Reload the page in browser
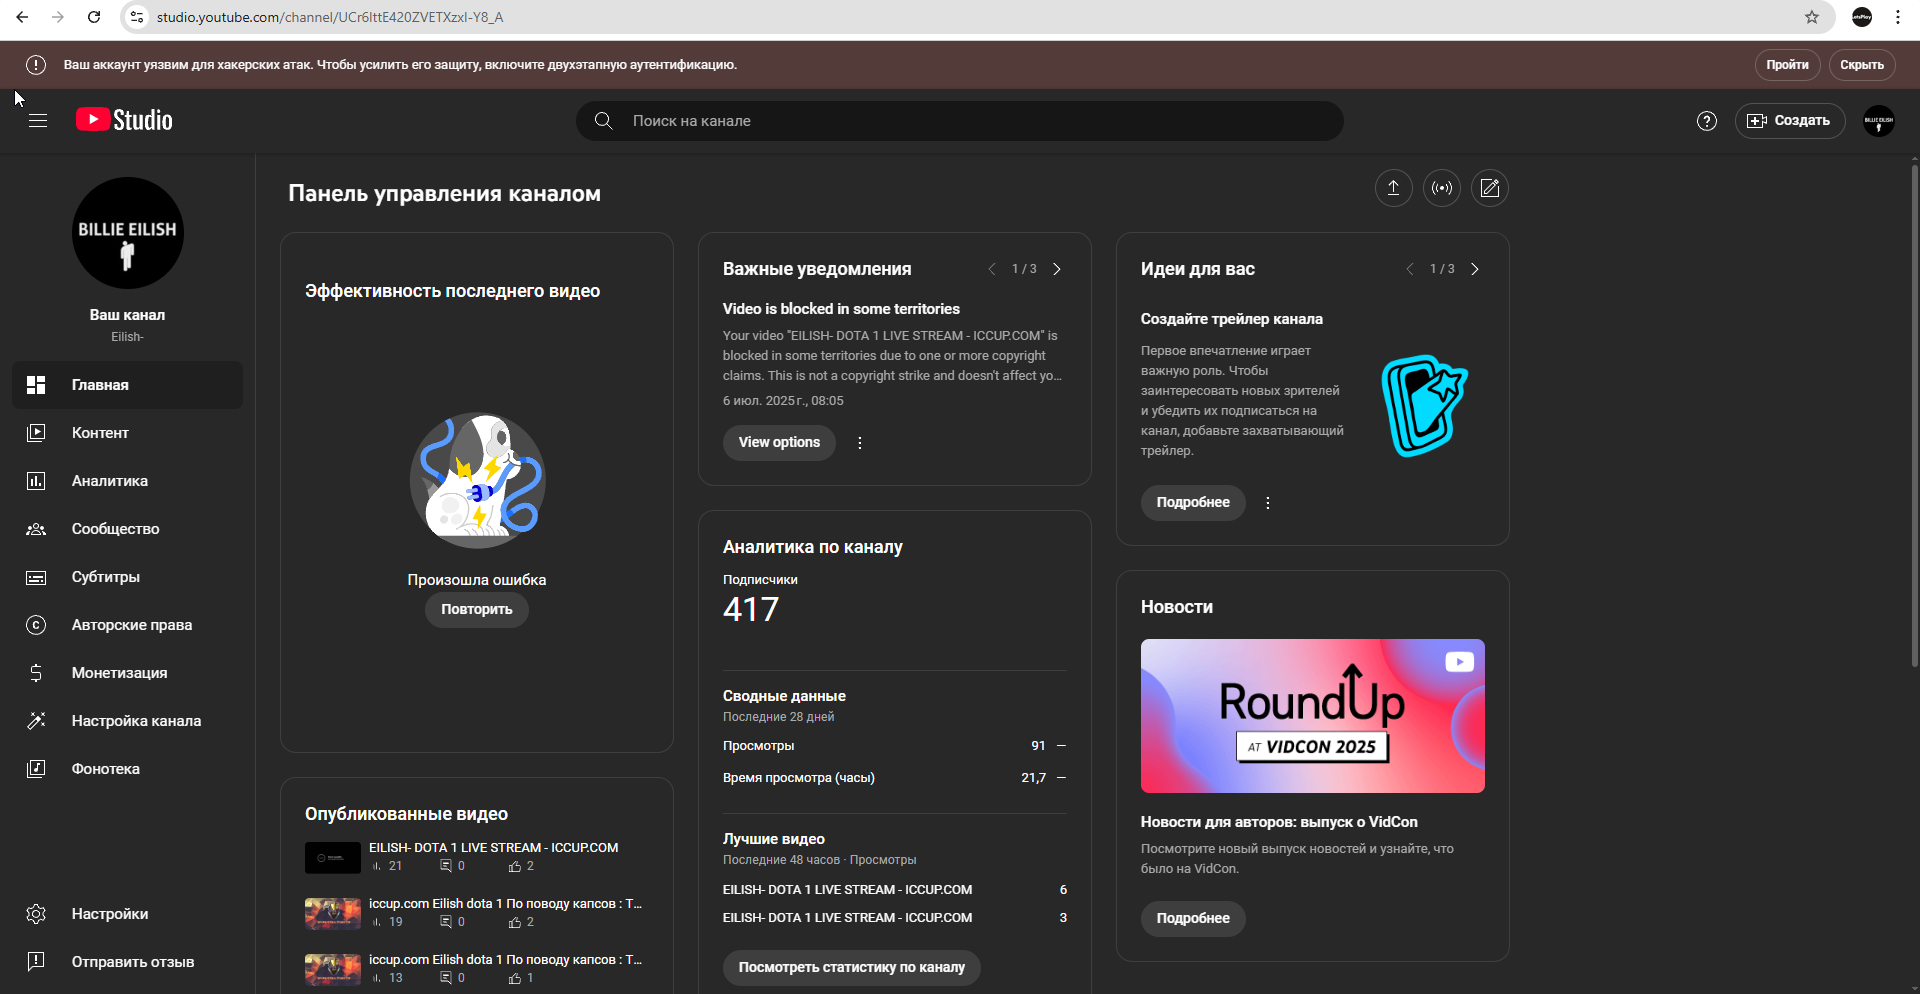This screenshot has width=1920, height=994. 94,17
